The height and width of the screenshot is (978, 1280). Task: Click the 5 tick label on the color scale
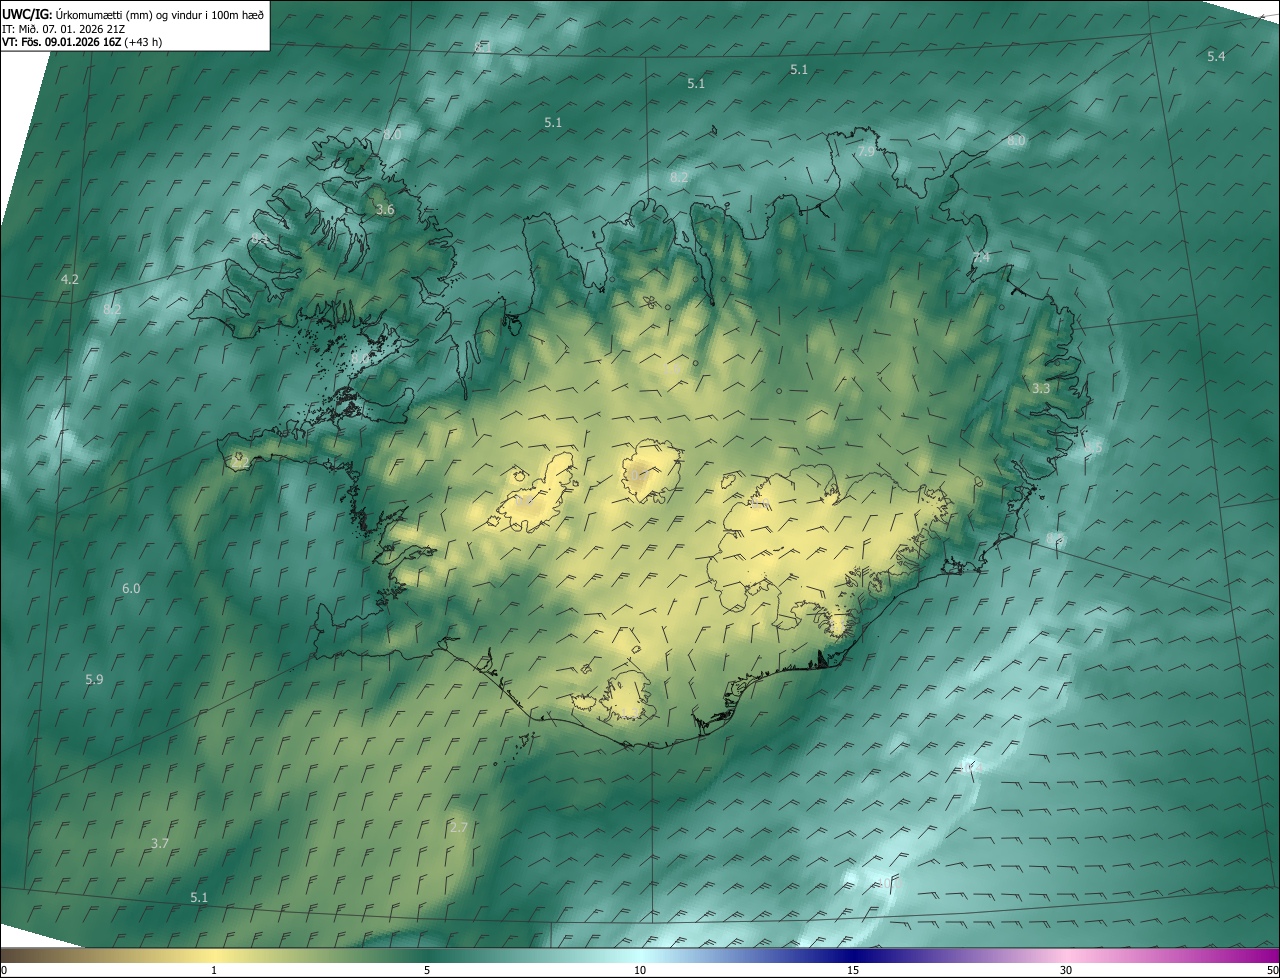pos(427,970)
